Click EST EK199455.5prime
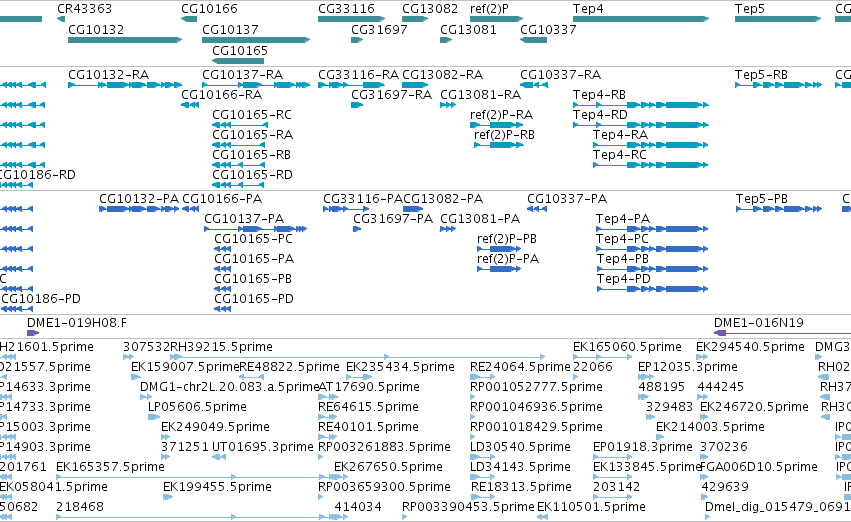 [218, 487]
